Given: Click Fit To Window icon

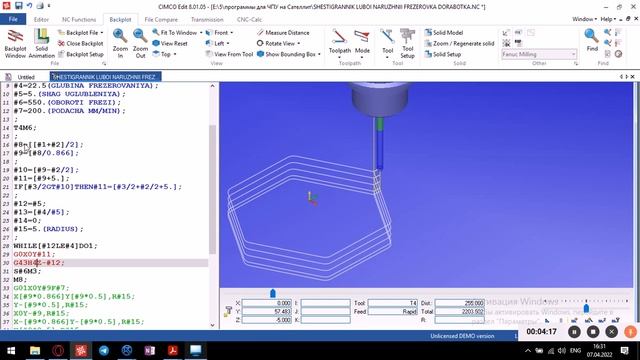Looking at the screenshot, I should tap(156, 32).
